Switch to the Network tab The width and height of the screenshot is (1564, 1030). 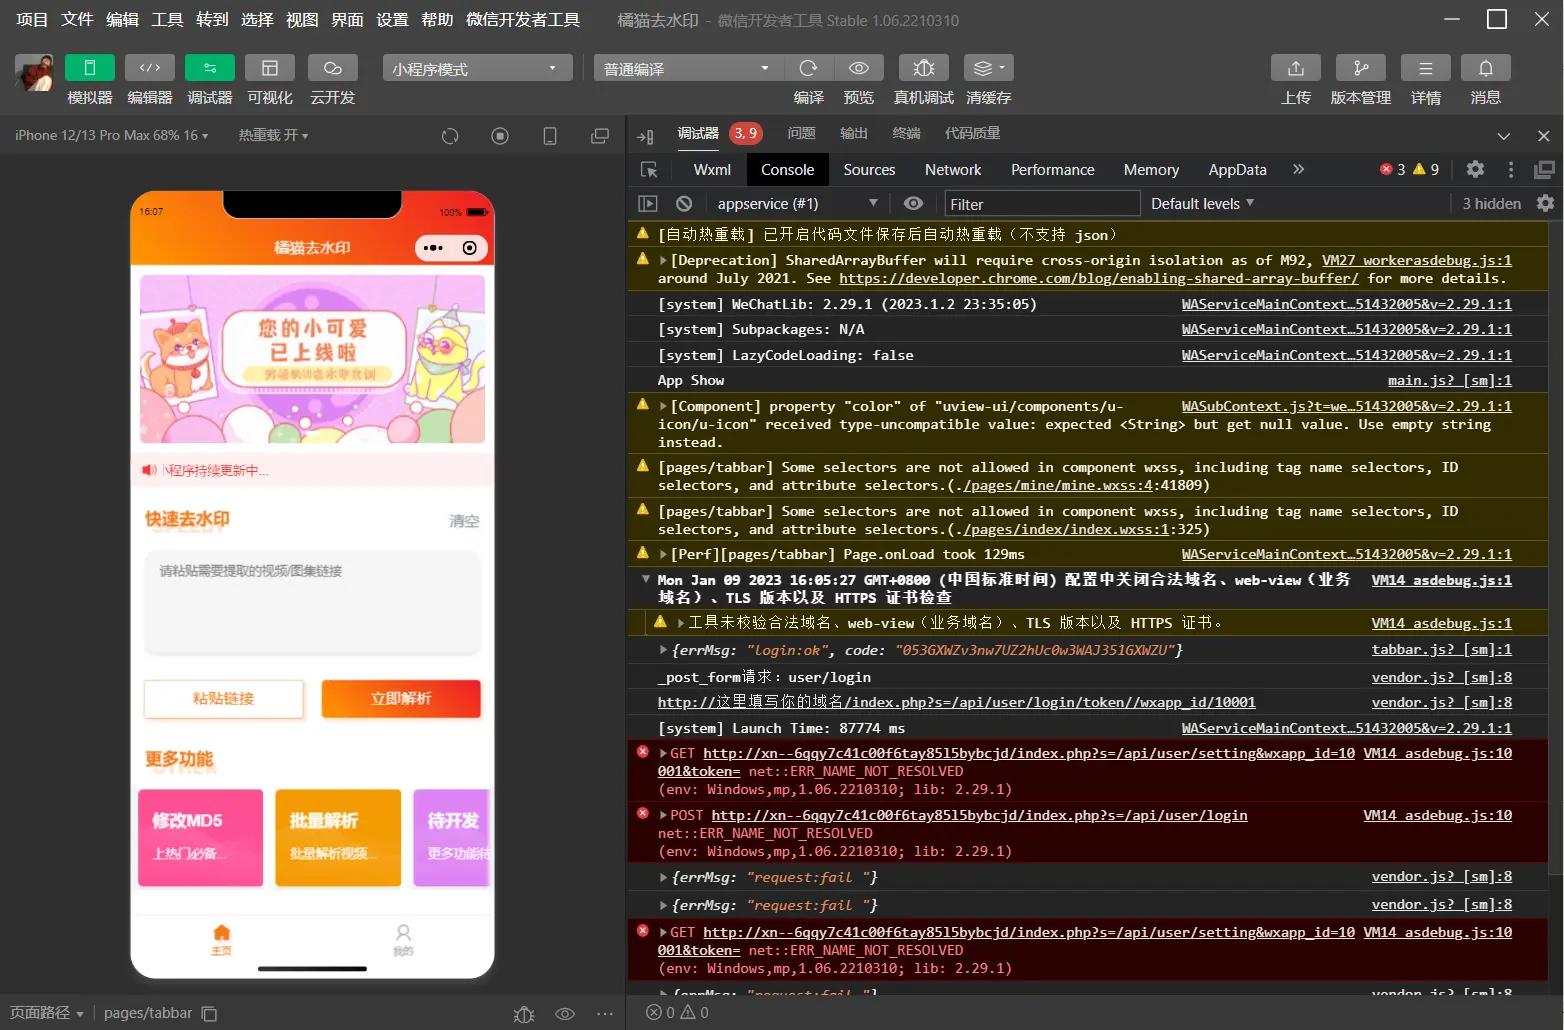pos(952,170)
